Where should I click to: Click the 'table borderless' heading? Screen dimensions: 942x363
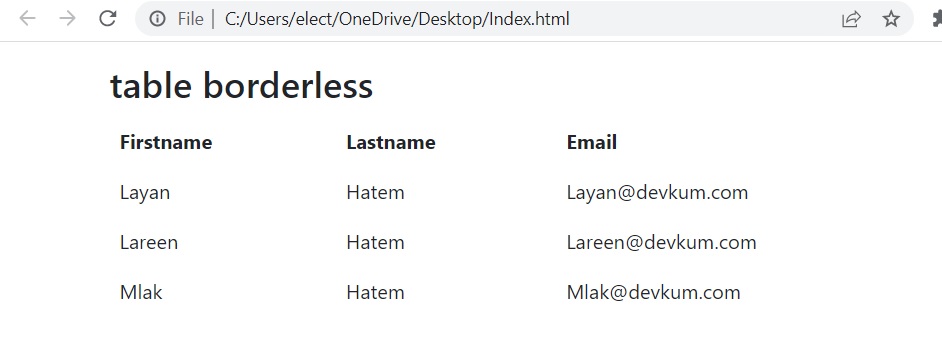click(242, 86)
